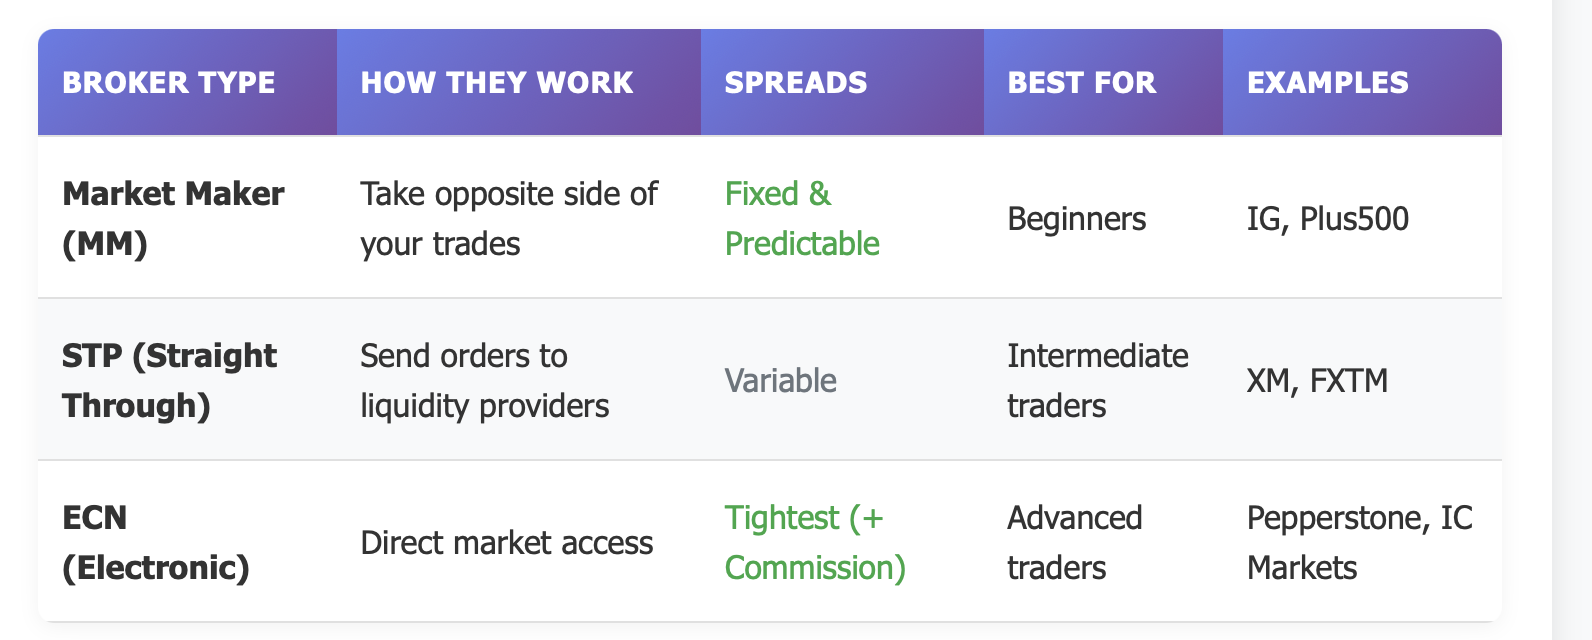Select the EXAMPLES column header
1592x640 pixels.
tap(1328, 82)
